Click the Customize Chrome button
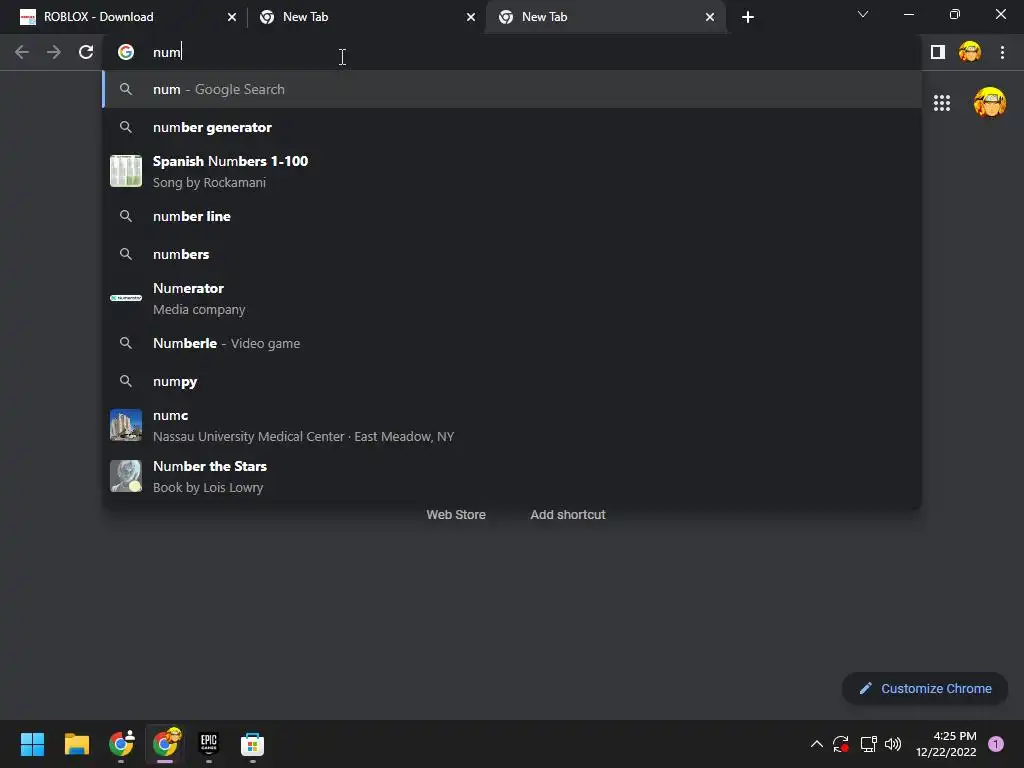Image resolution: width=1024 pixels, height=768 pixels. [x=925, y=689]
